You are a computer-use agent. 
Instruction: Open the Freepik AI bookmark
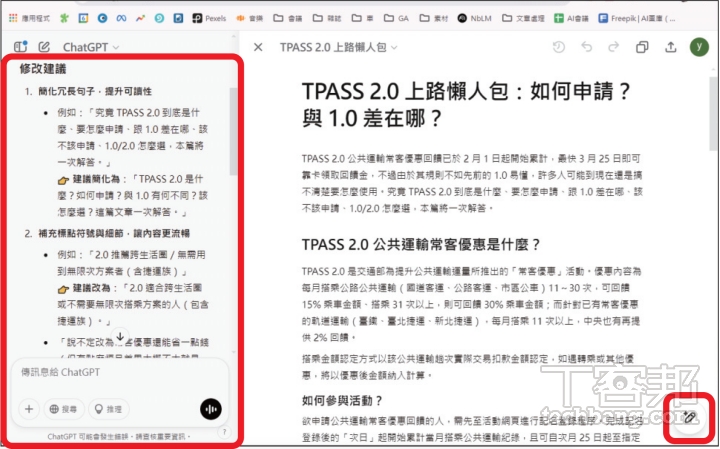point(637,18)
